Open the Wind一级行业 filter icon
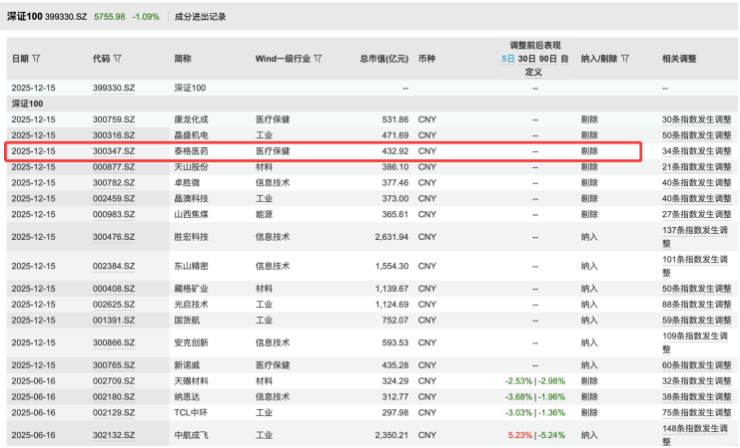740x448 pixels. (318, 59)
